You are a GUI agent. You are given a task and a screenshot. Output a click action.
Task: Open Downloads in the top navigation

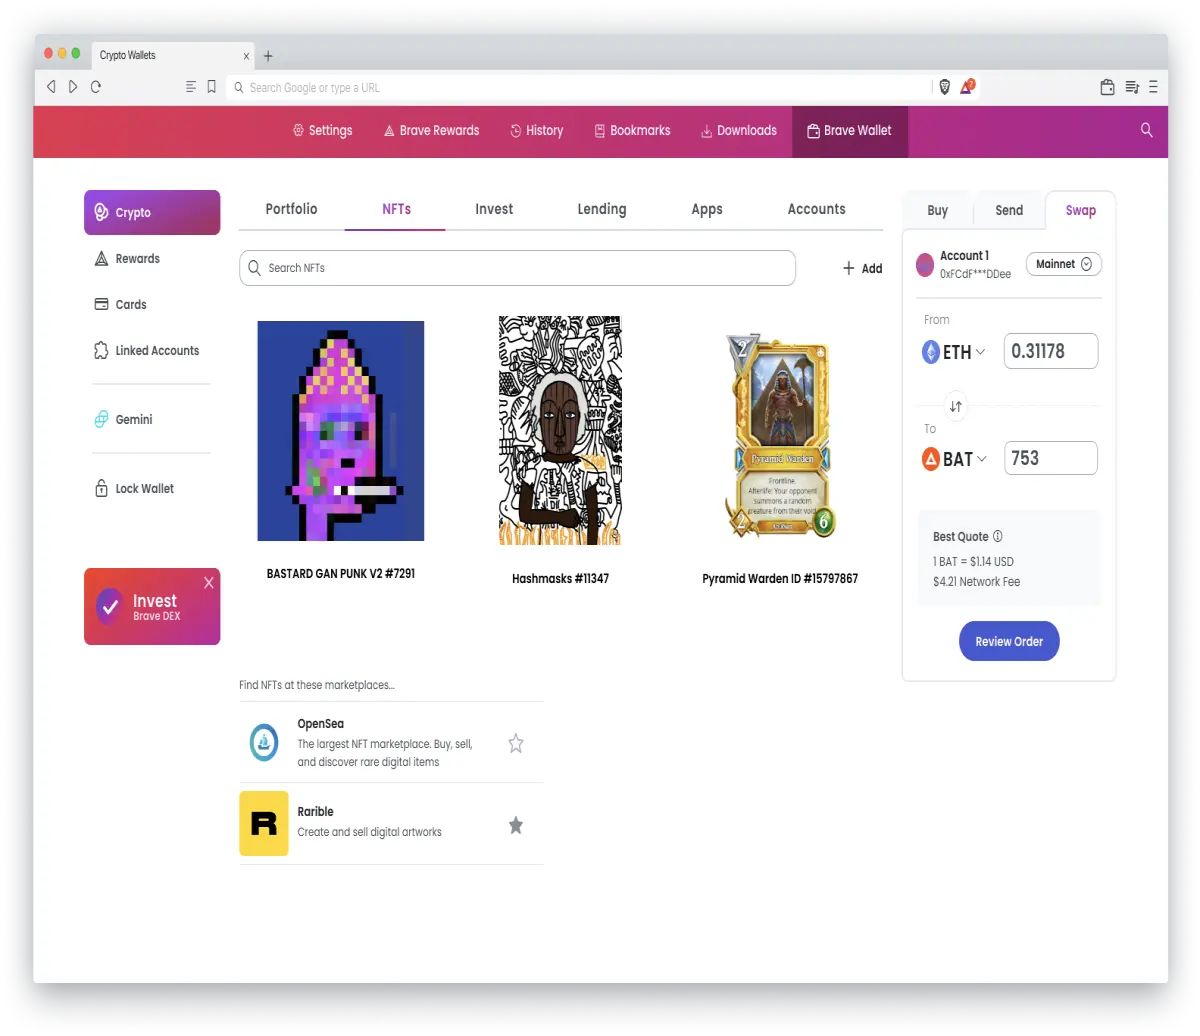[738, 131]
